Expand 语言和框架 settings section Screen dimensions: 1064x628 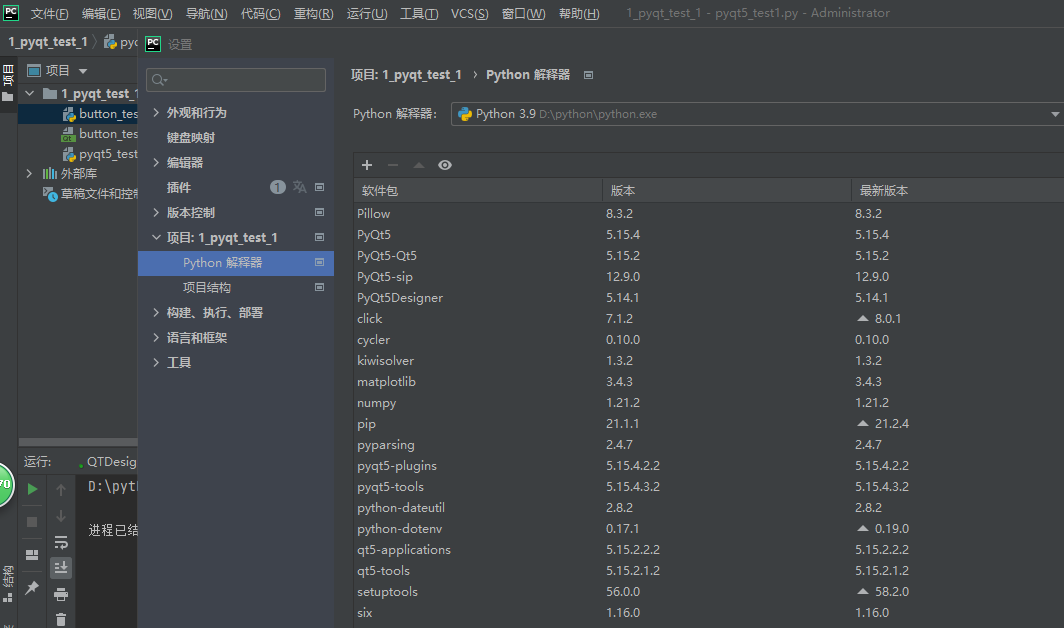pyautogui.click(x=156, y=337)
